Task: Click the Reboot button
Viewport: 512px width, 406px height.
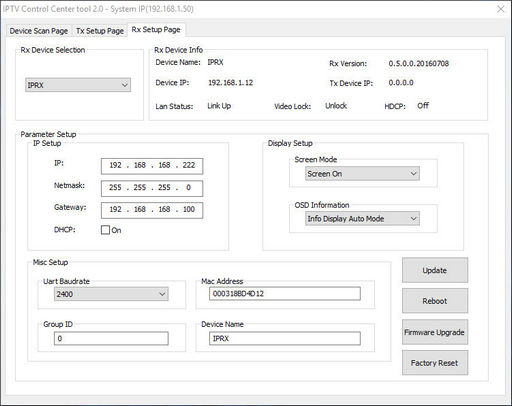Action: coord(435,301)
